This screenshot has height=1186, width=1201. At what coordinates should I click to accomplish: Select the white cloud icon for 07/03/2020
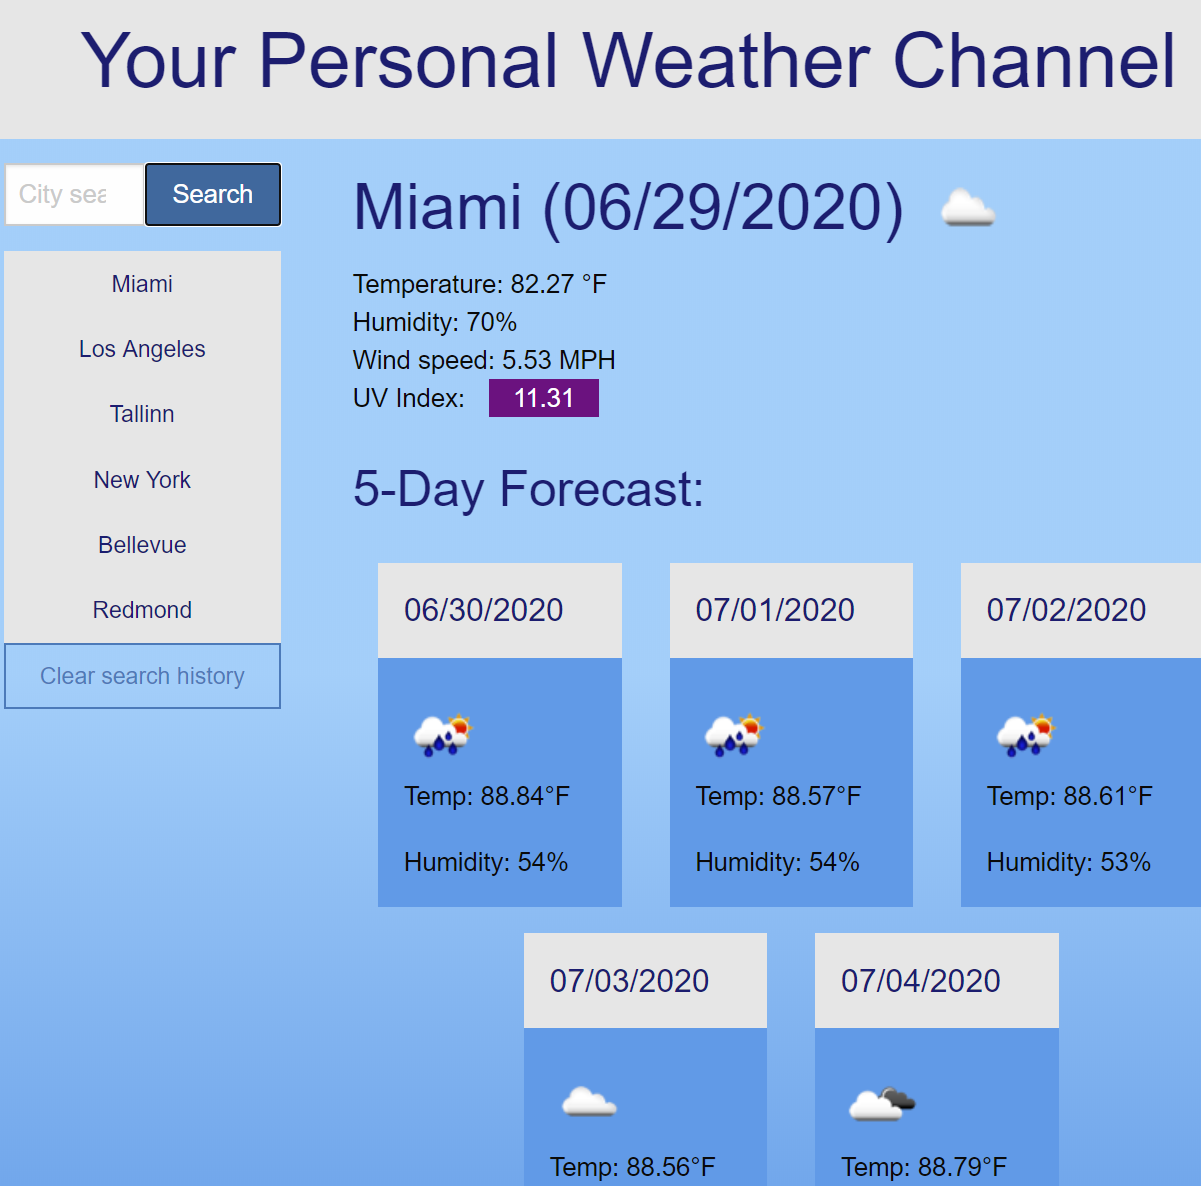590,1102
